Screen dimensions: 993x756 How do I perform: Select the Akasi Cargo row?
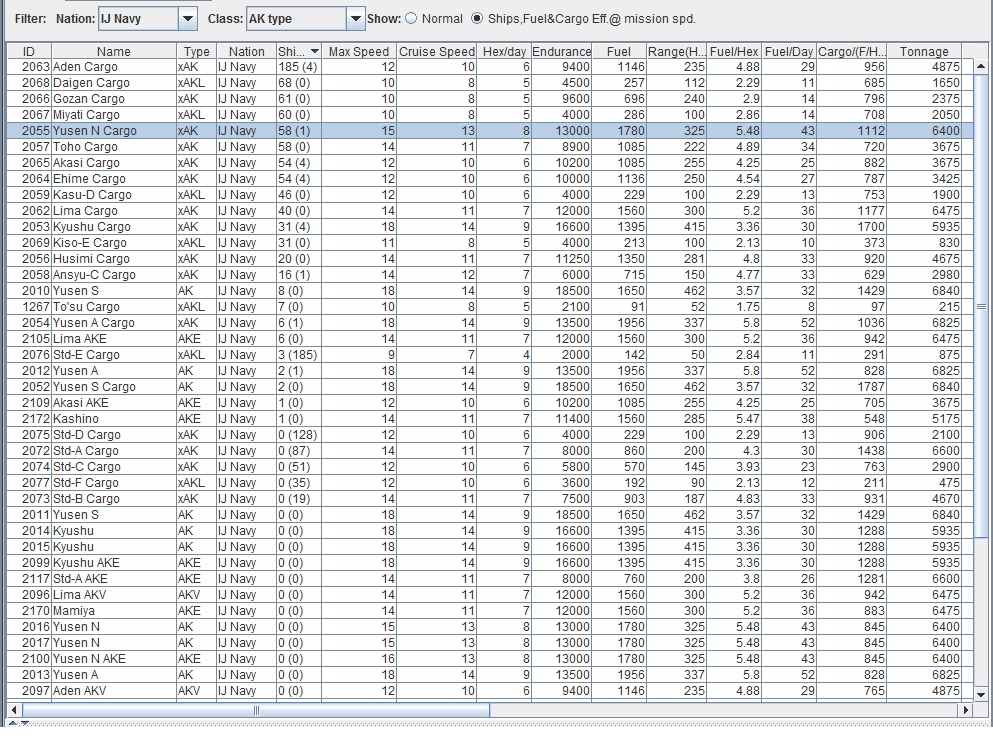(490, 163)
